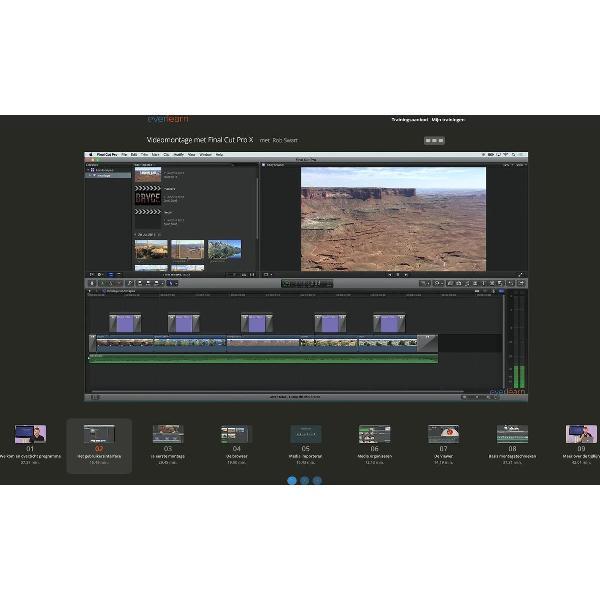
Task: Open the Help menu
Action: coord(219,155)
